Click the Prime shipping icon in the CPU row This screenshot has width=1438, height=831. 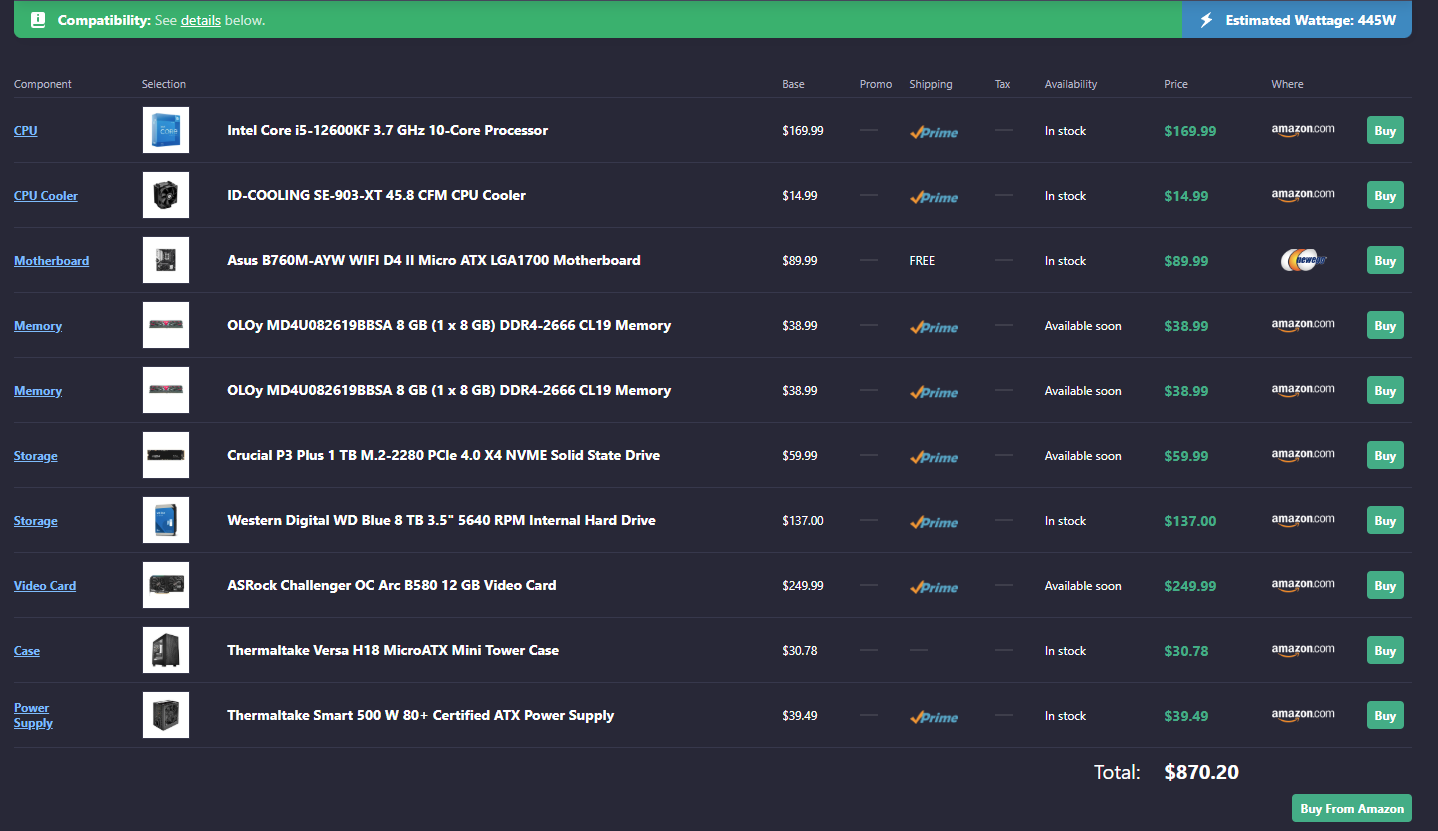point(934,132)
